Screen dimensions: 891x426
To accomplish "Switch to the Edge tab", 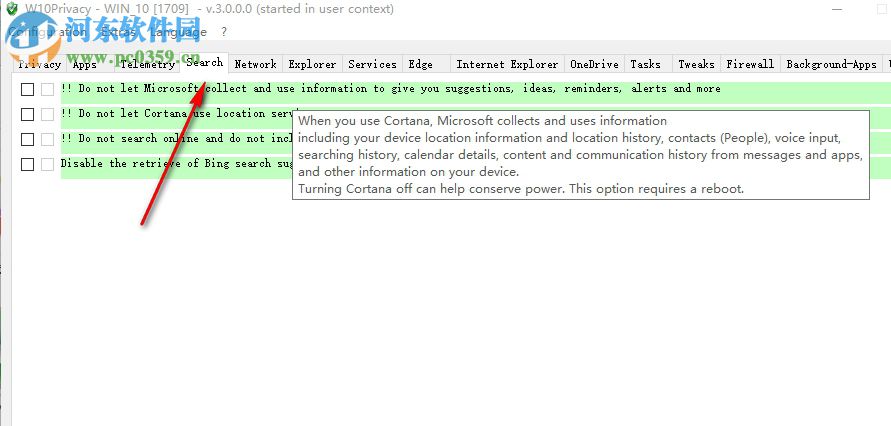I will 426,64.
